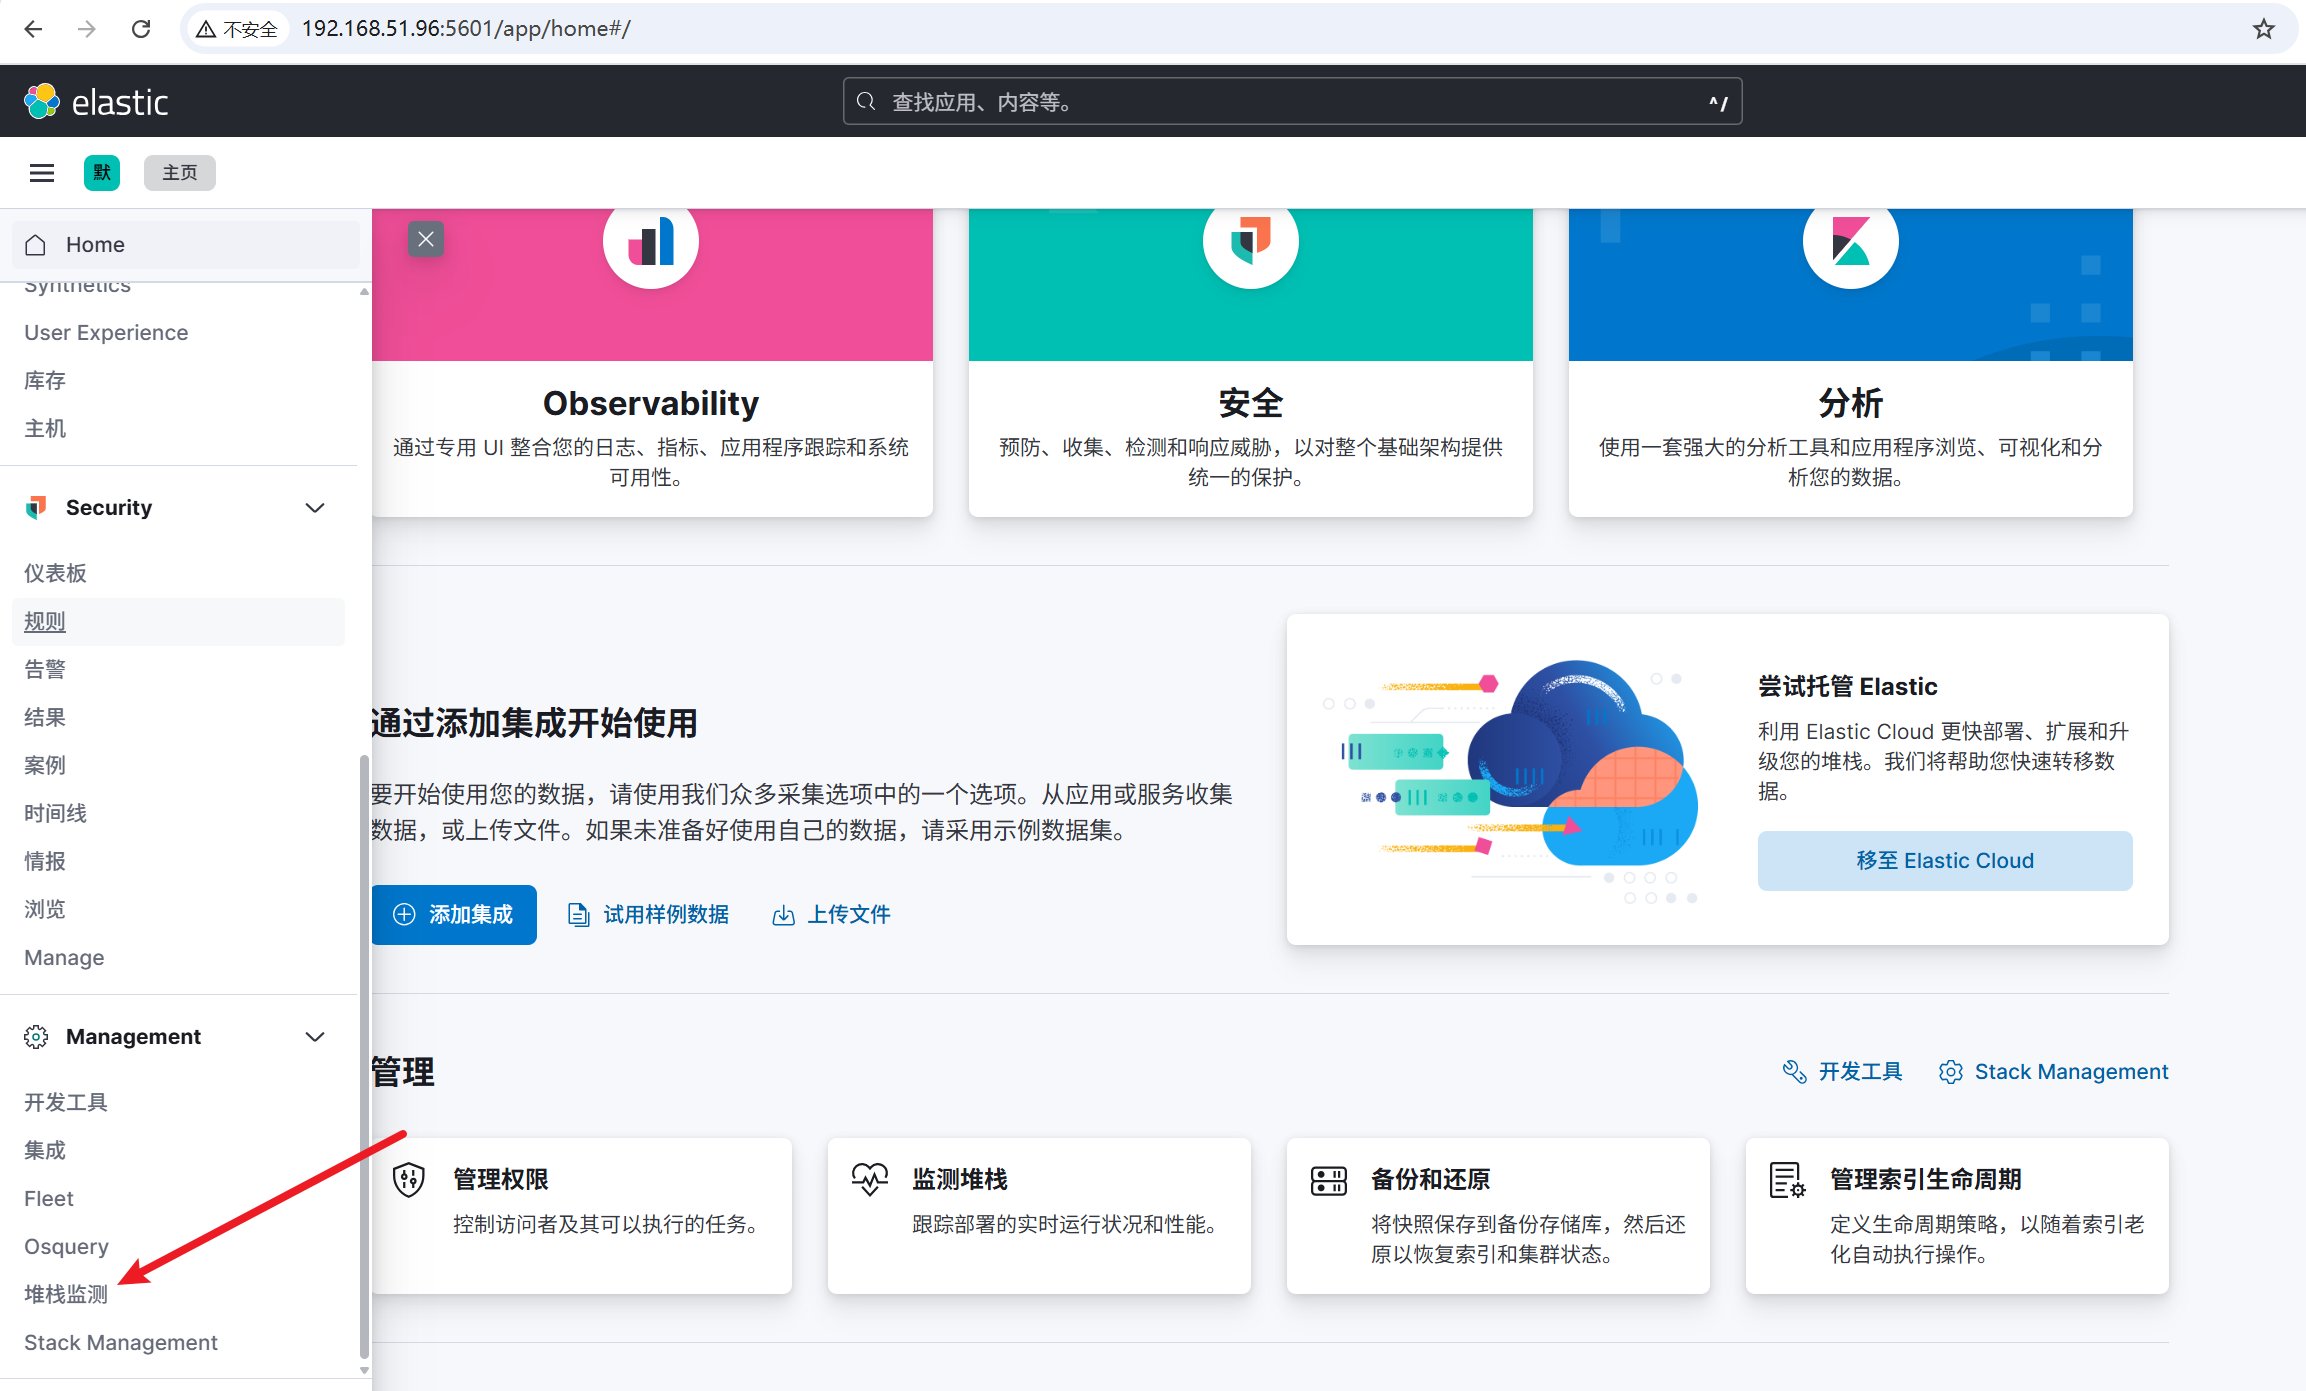Open the green space avatar icon
This screenshot has height=1391, width=2306.
tap(102, 173)
